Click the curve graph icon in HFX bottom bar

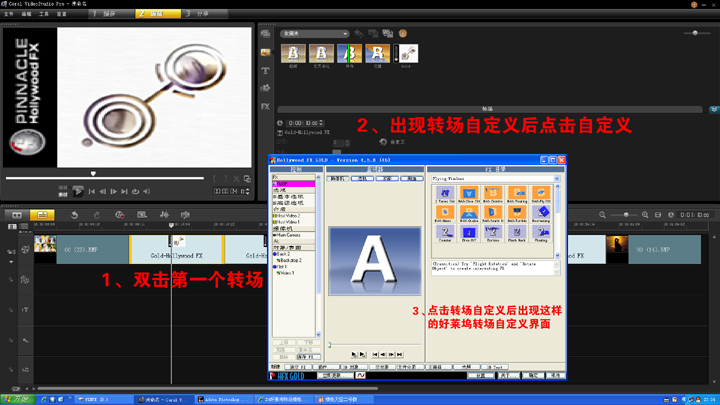[x=360, y=376]
